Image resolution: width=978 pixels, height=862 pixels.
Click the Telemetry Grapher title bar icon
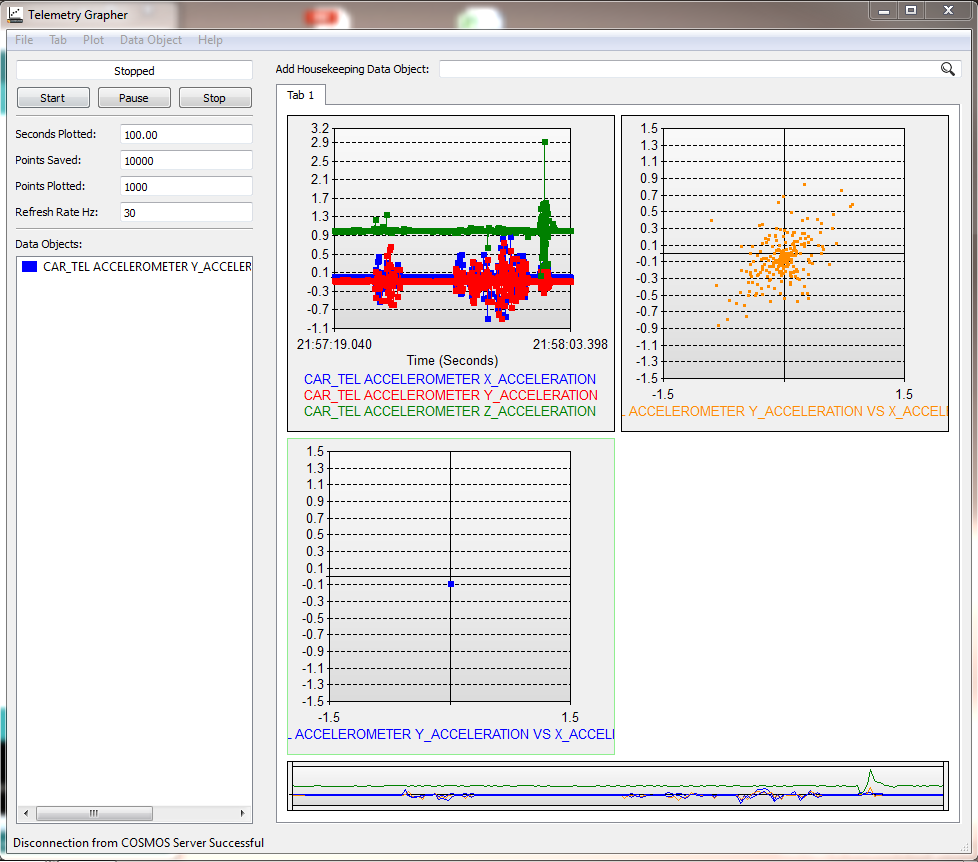coord(15,14)
